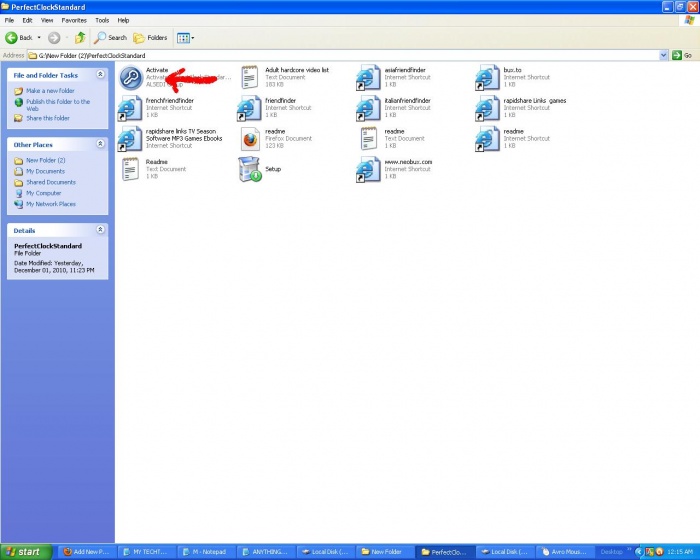Image resolution: width=700 pixels, height=560 pixels.
Task: Collapse the Details panel
Action: point(100,230)
